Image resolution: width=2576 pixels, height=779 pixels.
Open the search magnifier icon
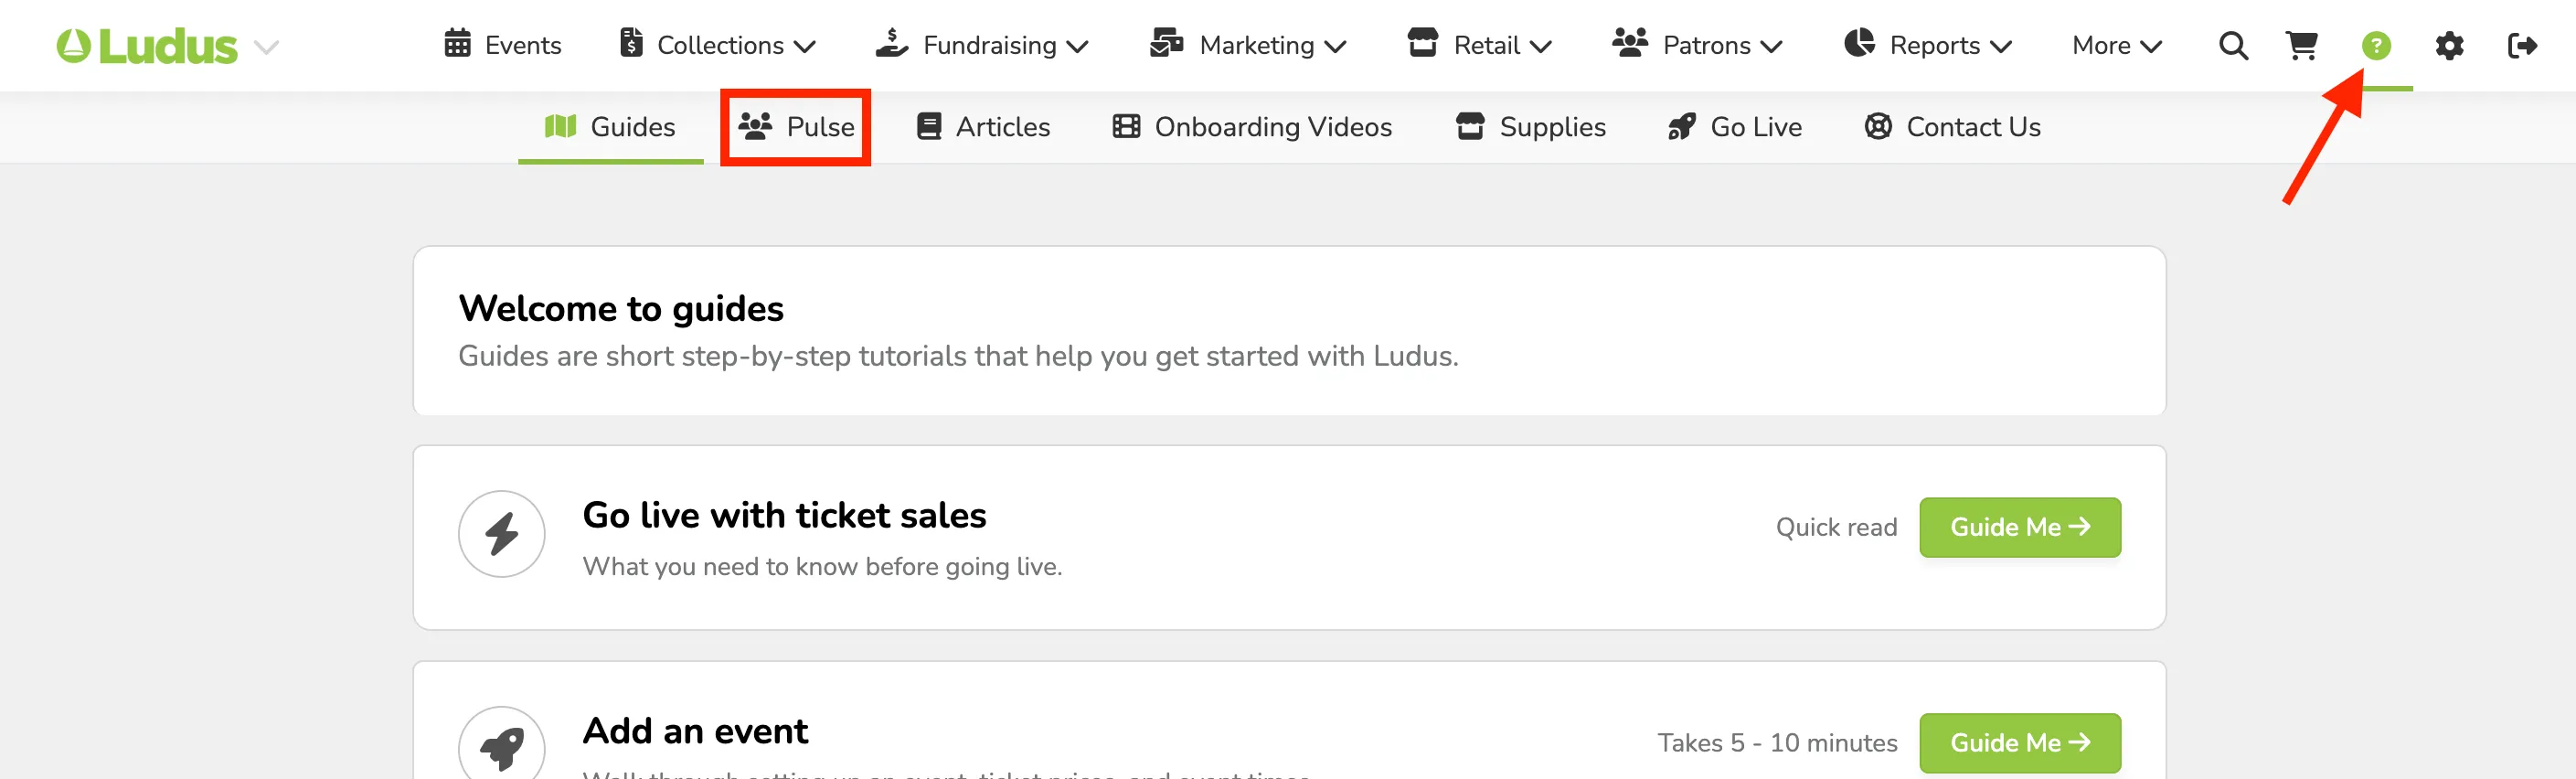(2233, 46)
